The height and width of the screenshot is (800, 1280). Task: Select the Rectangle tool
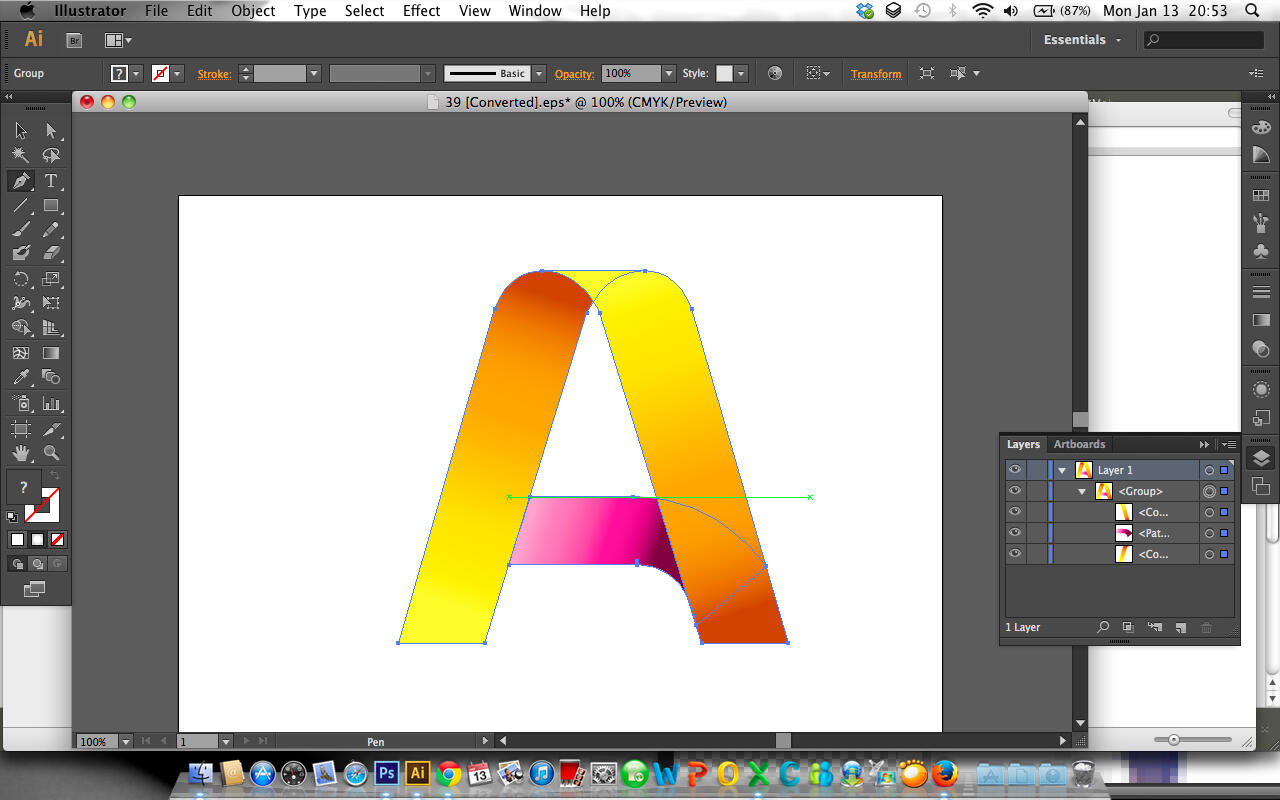click(x=51, y=206)
